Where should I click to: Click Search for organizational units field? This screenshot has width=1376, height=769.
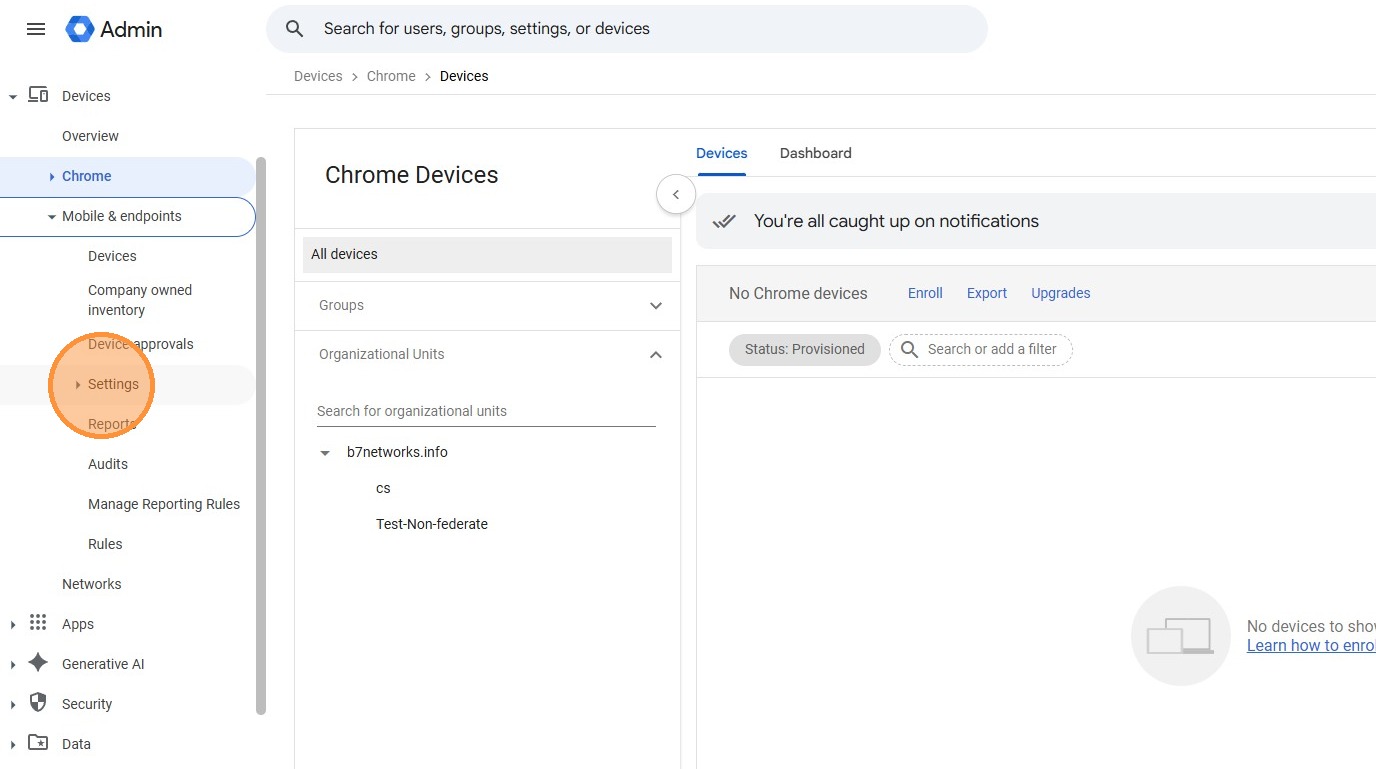tap(486, 411)
